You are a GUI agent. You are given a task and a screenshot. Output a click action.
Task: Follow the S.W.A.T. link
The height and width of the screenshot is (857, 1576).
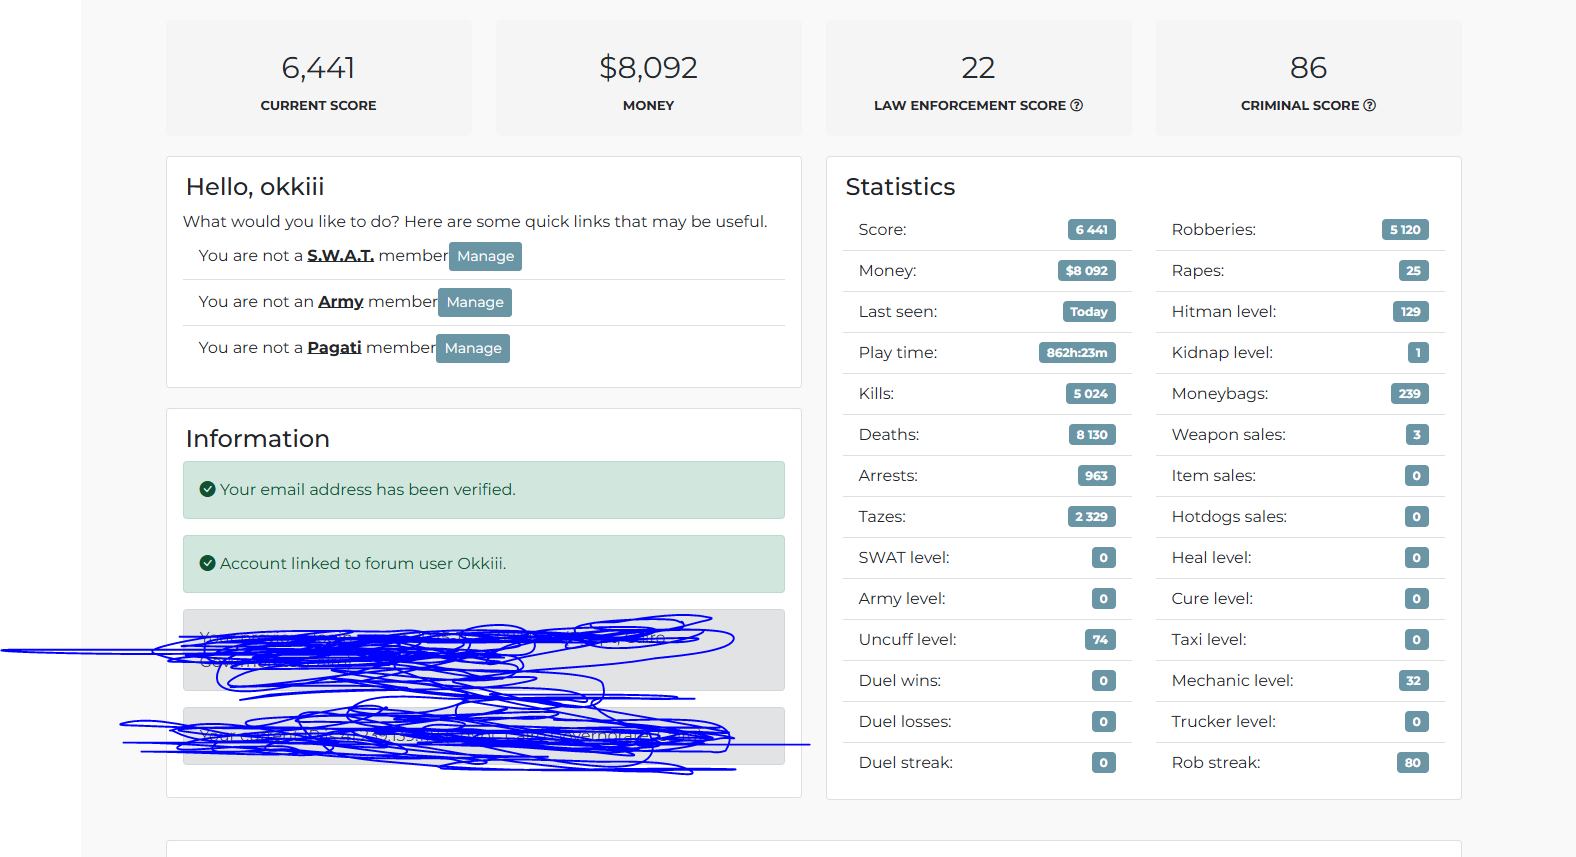[341, 255]
